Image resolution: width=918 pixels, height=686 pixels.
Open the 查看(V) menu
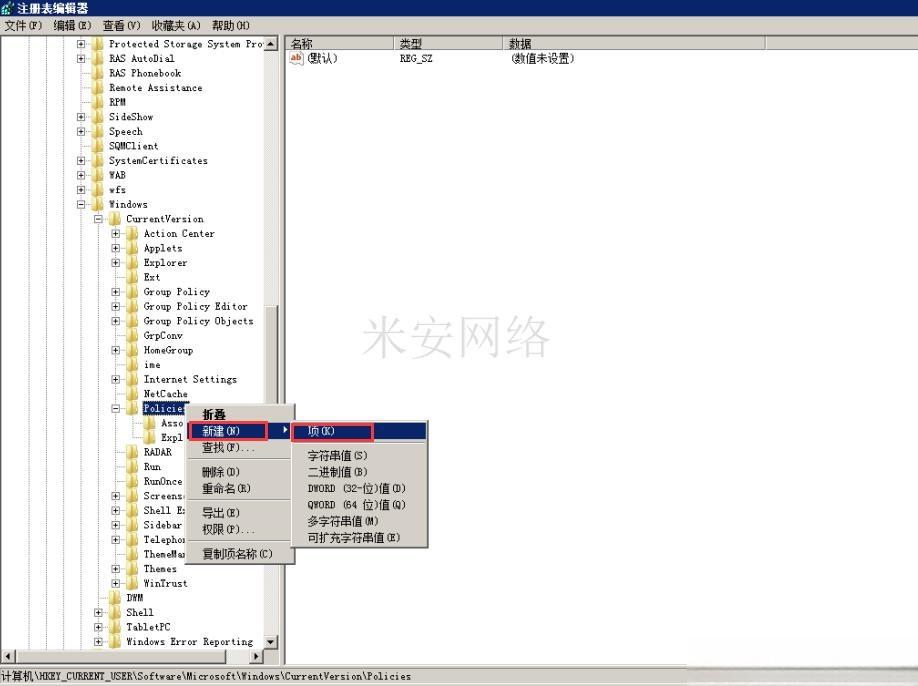click(121, 26)
